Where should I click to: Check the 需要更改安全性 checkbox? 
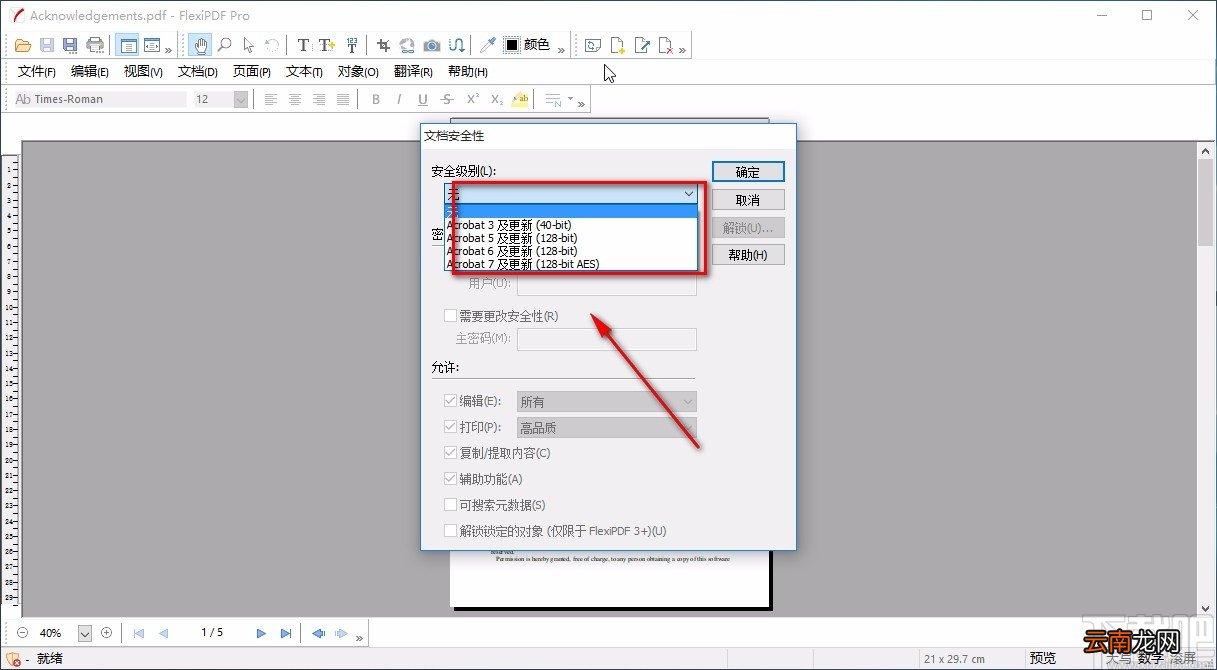451,316
